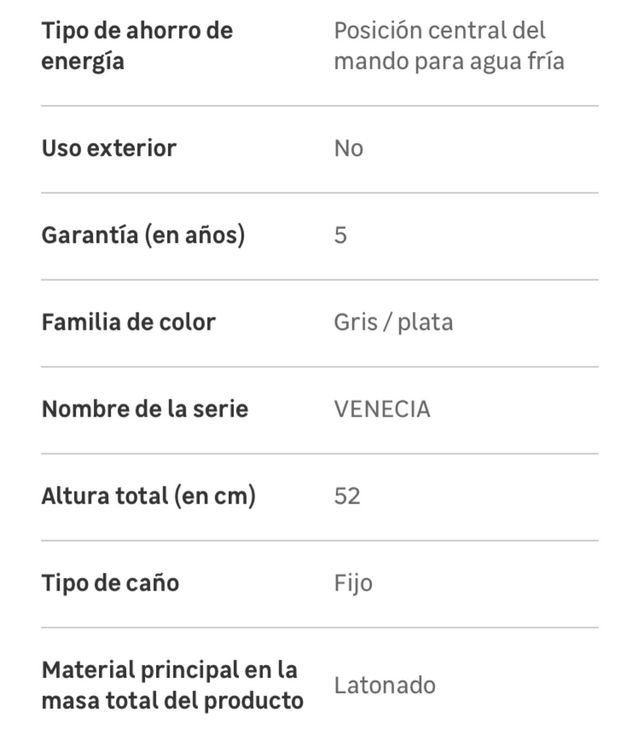The width and height of the screenshot is (640, 745).
Task: Click the 'Familia de color' label
Action: [128, 322]
